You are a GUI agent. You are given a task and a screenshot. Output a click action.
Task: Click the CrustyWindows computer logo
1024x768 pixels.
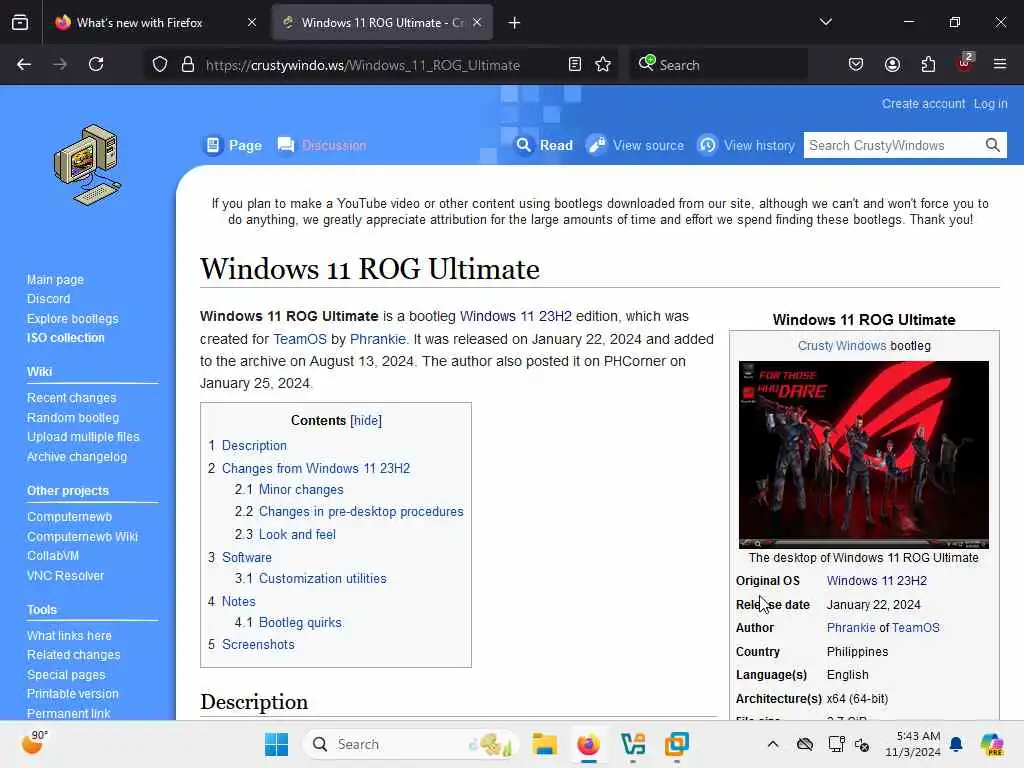[x=88, y=165]
